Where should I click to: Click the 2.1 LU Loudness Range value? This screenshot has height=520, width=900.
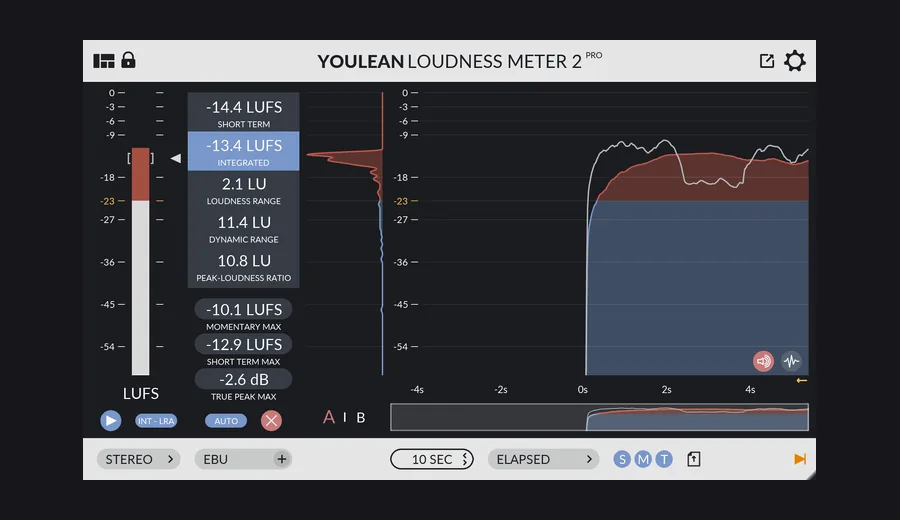coord(243,190)
